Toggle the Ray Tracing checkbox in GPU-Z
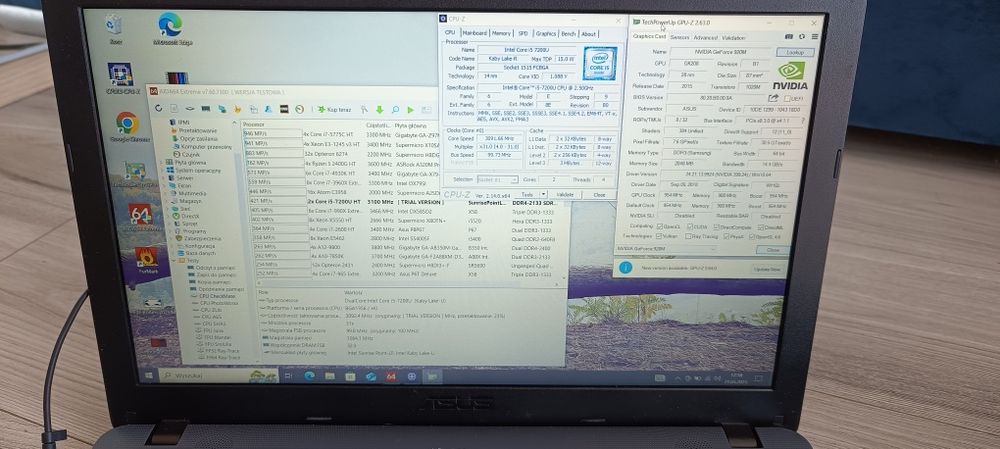1000x449 pixels. click(688, 237)
